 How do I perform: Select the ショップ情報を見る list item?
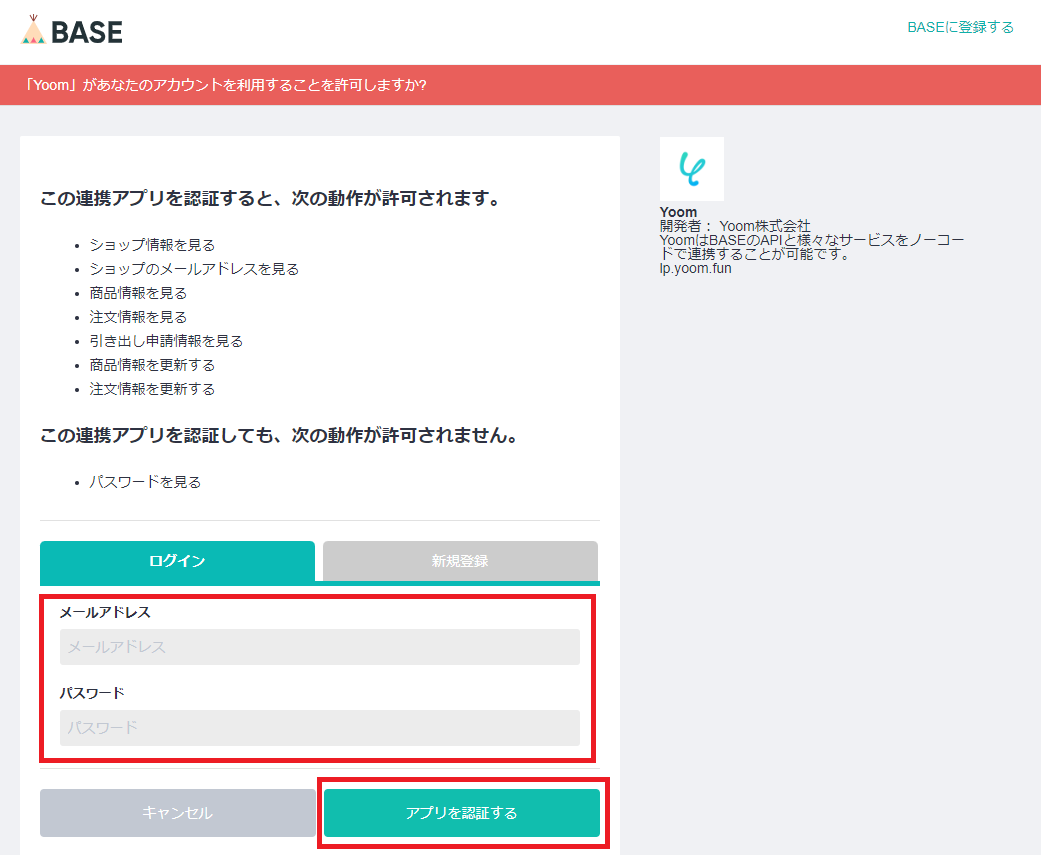[x=152, y=245]
